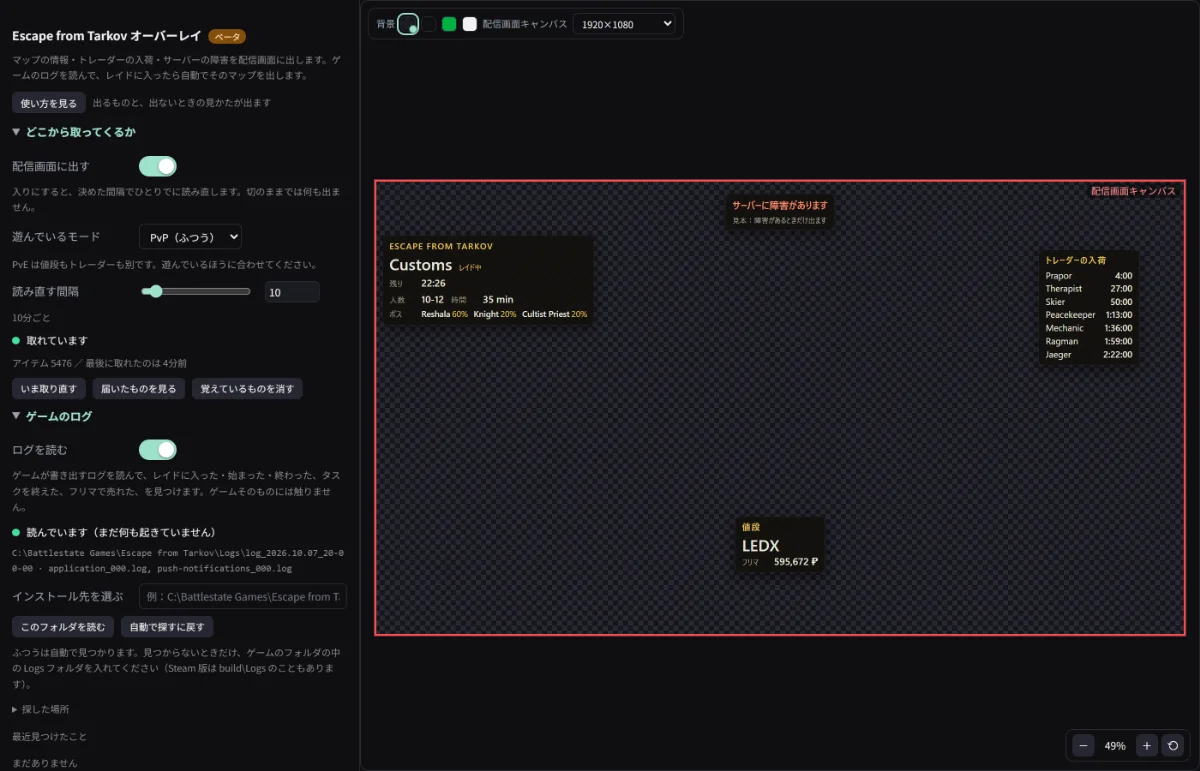
Task: Click the Cultist Priest 20% boss entry
Action: pyautogui.click(x=554, y=314)
